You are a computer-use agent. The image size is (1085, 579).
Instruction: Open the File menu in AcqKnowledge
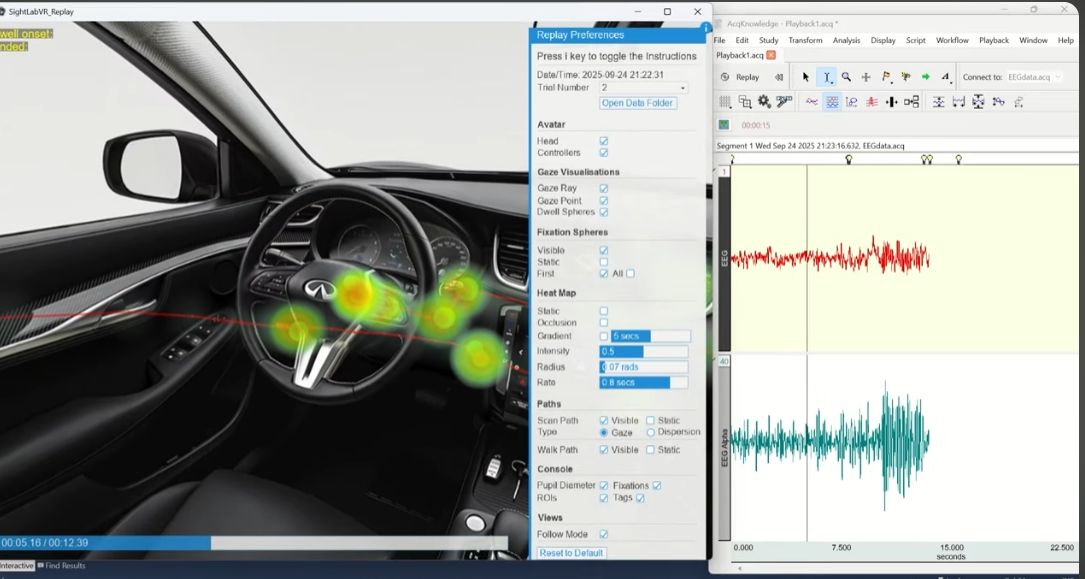[720, 40]
